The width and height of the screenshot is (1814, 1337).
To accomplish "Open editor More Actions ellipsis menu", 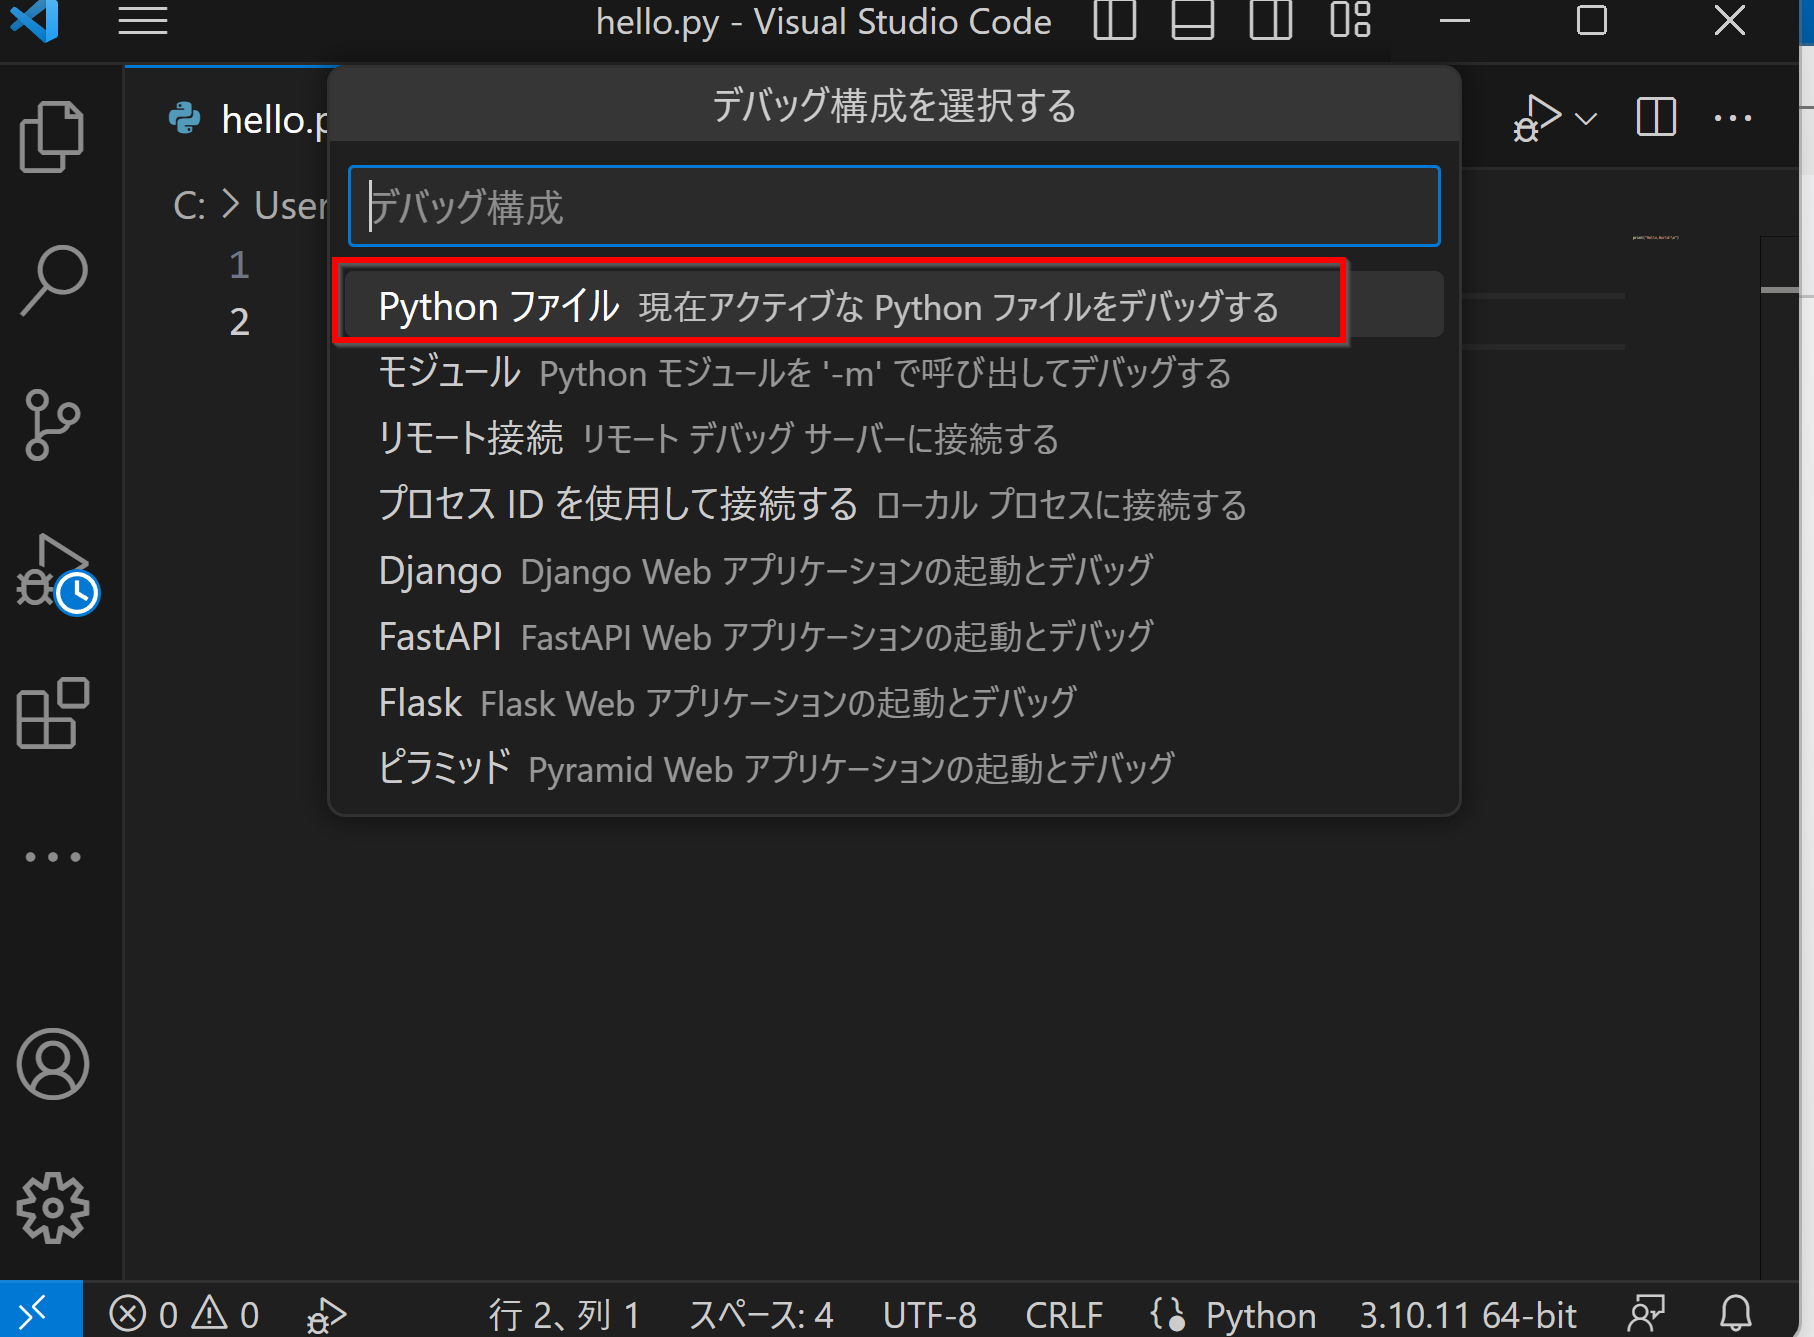I will point(1732,118).
